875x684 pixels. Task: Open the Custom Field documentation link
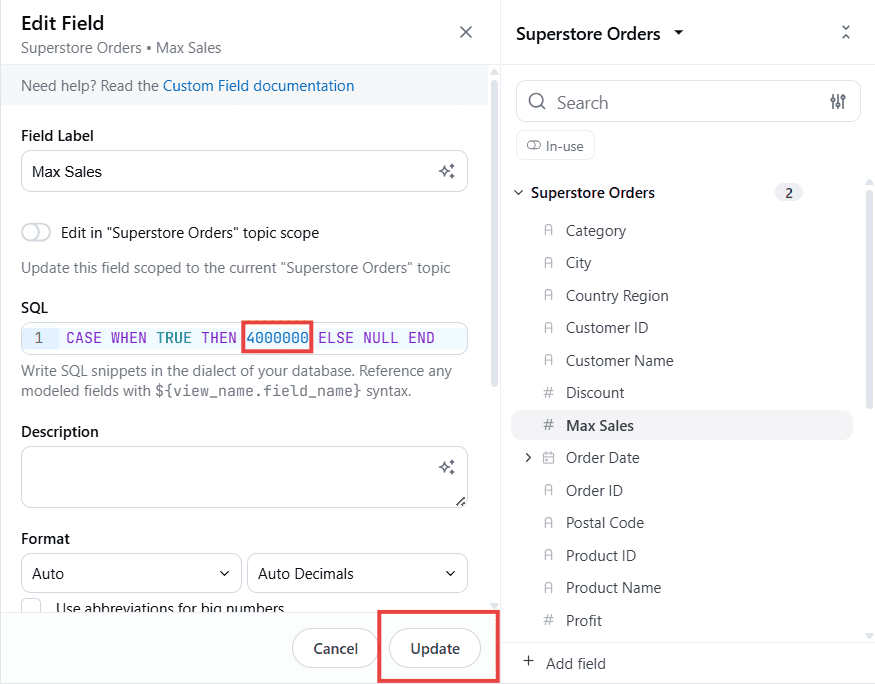[x=258, y=86]
